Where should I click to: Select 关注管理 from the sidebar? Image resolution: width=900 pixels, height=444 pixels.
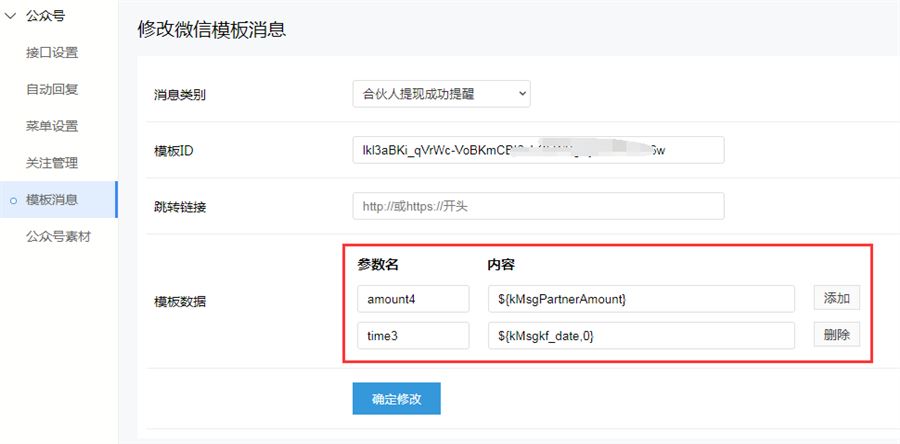tap(52, 163)
